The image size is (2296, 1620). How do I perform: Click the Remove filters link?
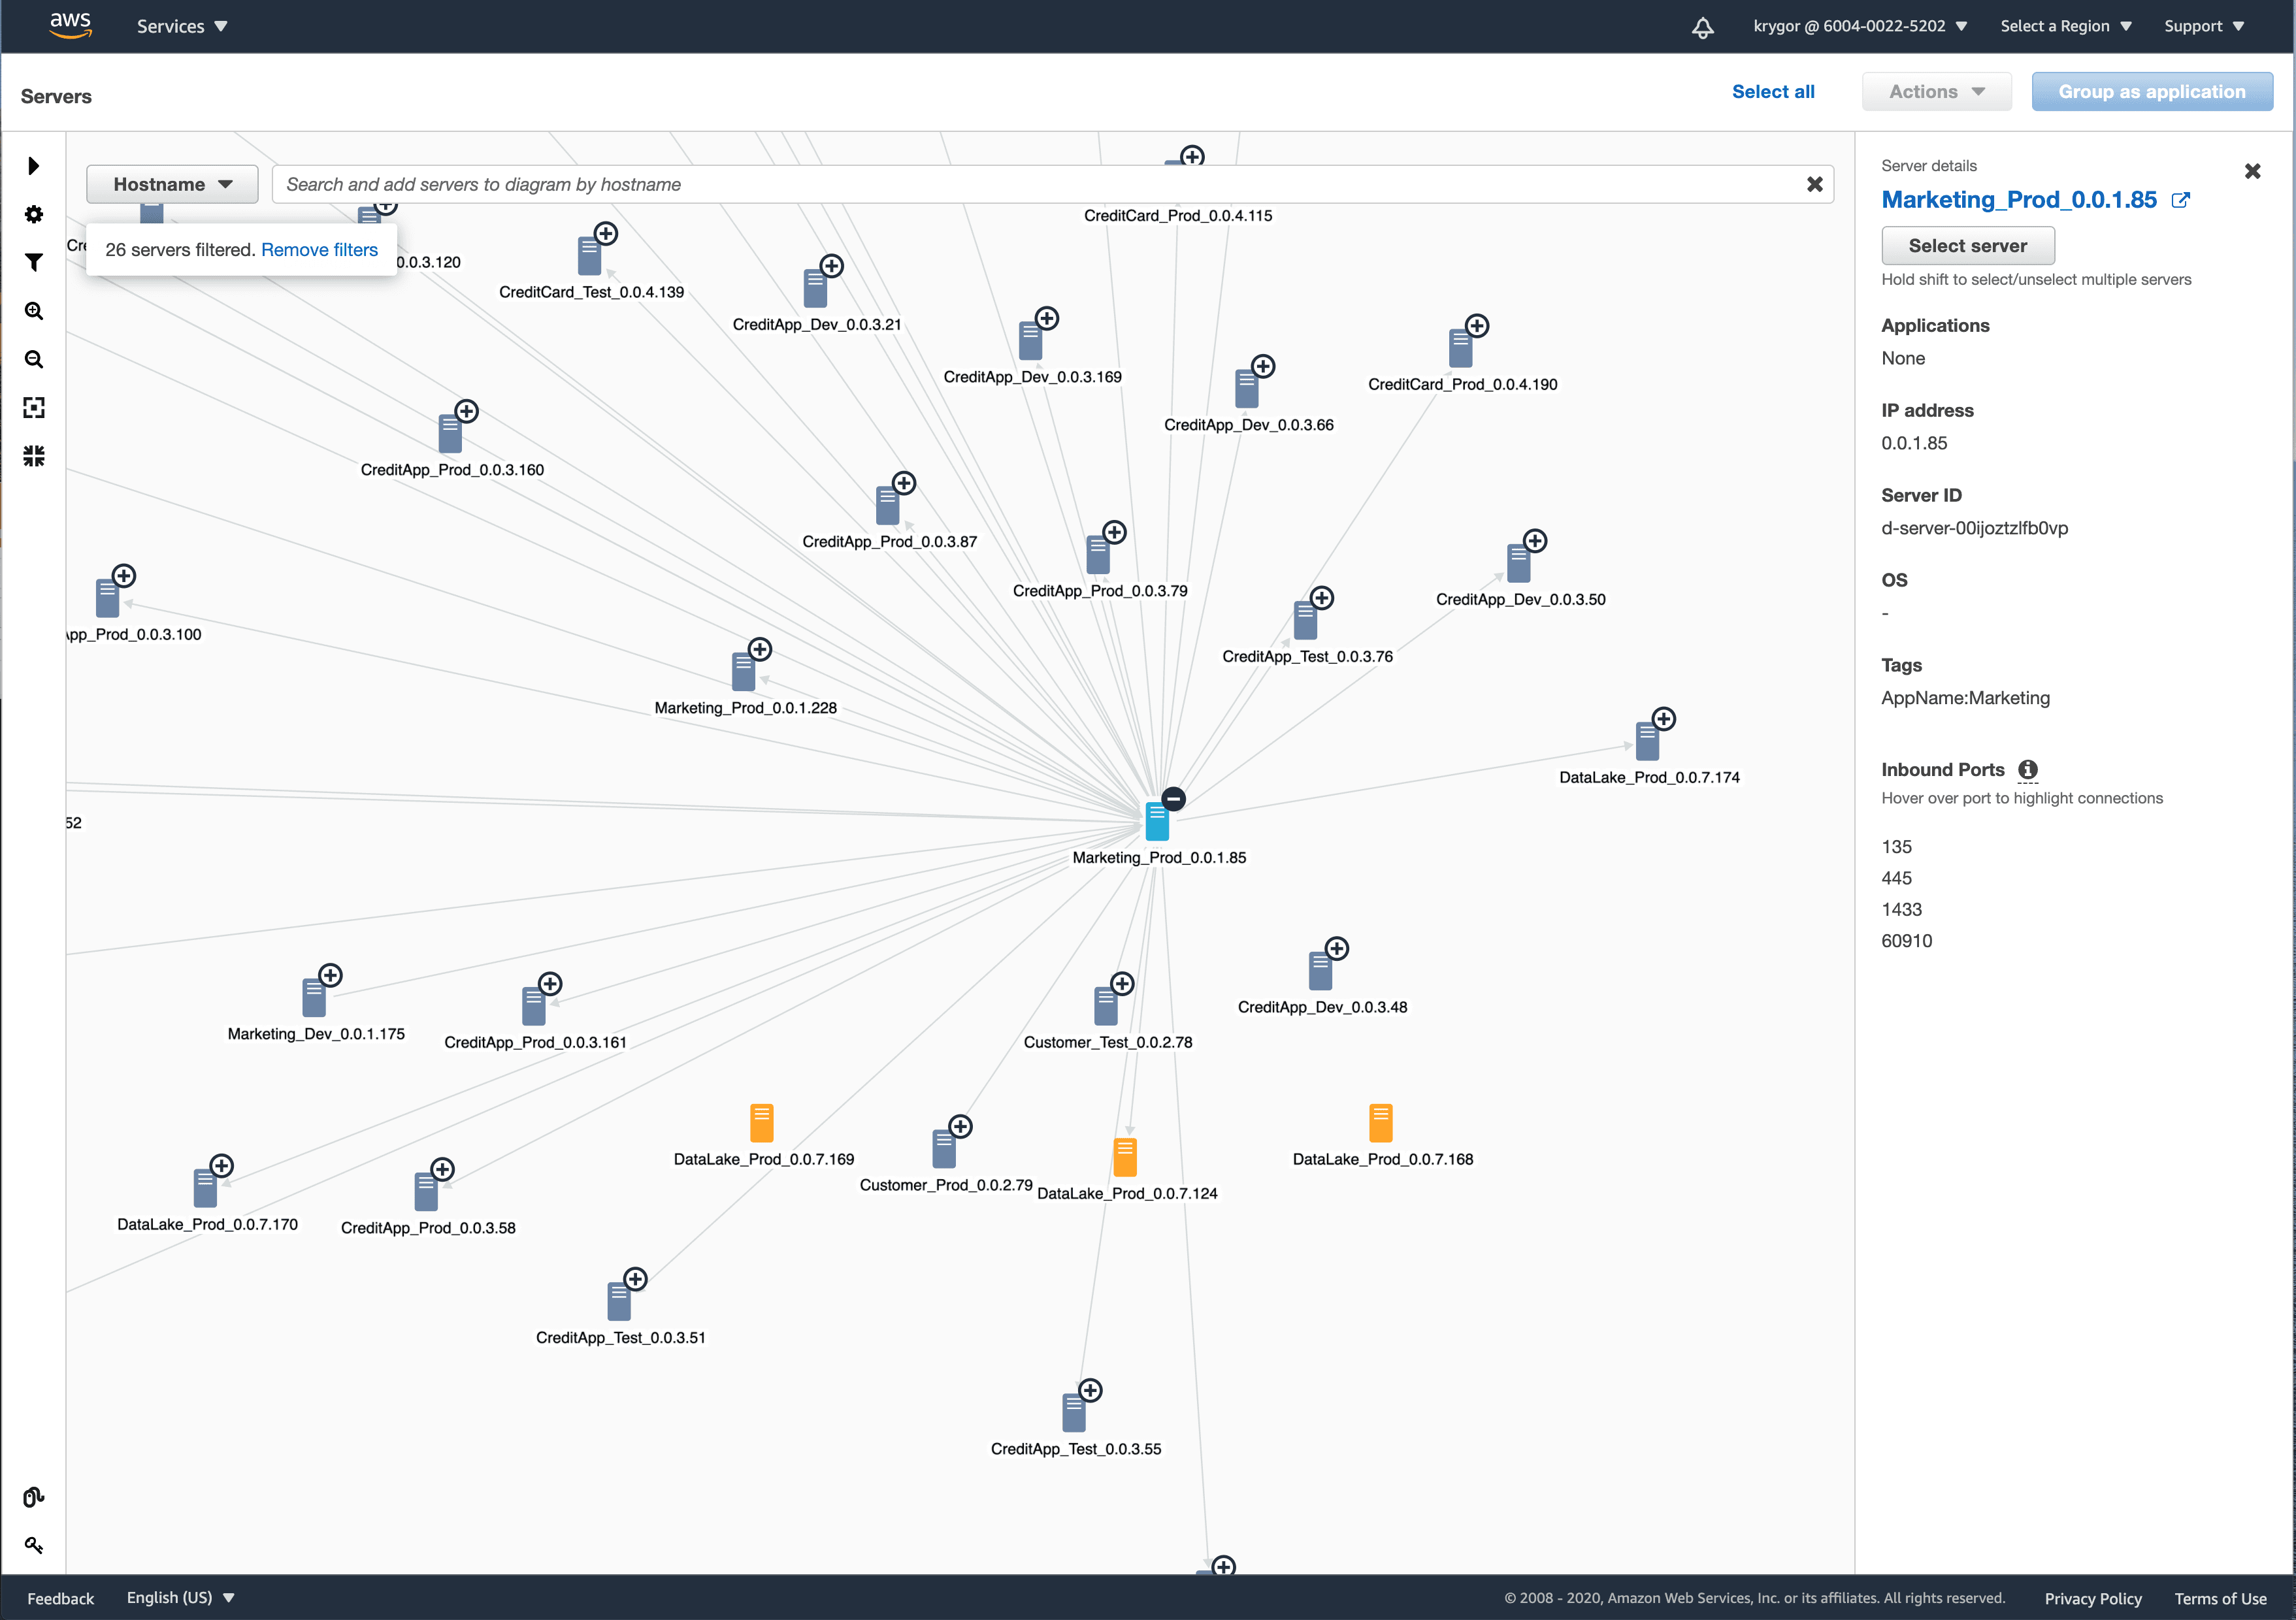coord(319,250)
